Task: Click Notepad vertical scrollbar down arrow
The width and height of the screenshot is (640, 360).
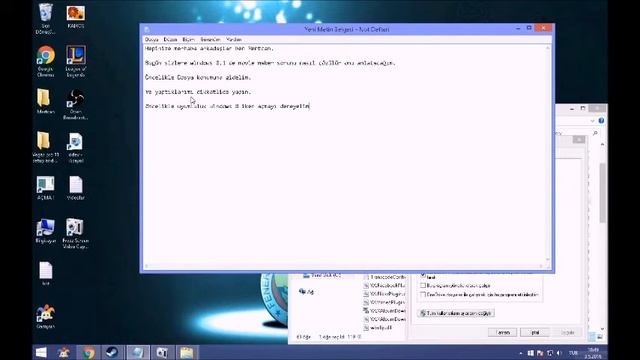Action: (x=548, y=260)
